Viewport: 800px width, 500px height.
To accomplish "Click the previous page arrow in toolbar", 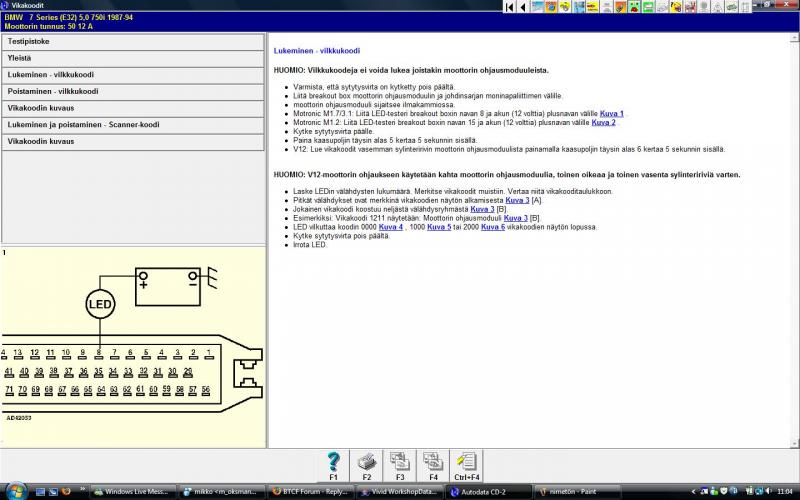I will pyautogui.click(x=524, y=7).
